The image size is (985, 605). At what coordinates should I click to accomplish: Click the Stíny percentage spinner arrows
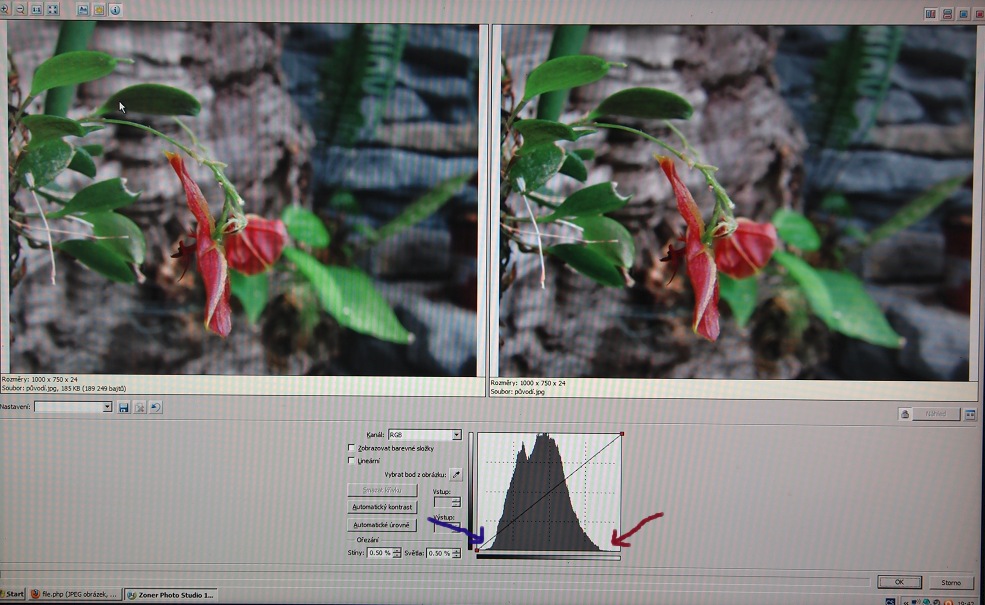click(397, 552)
